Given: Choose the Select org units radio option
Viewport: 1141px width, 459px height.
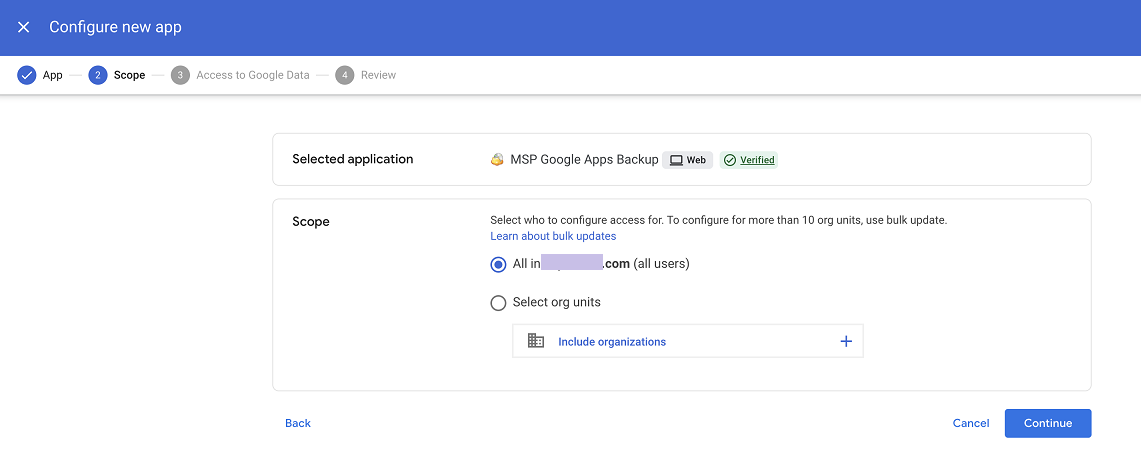Looking at the screenshot, I should 498,303.
